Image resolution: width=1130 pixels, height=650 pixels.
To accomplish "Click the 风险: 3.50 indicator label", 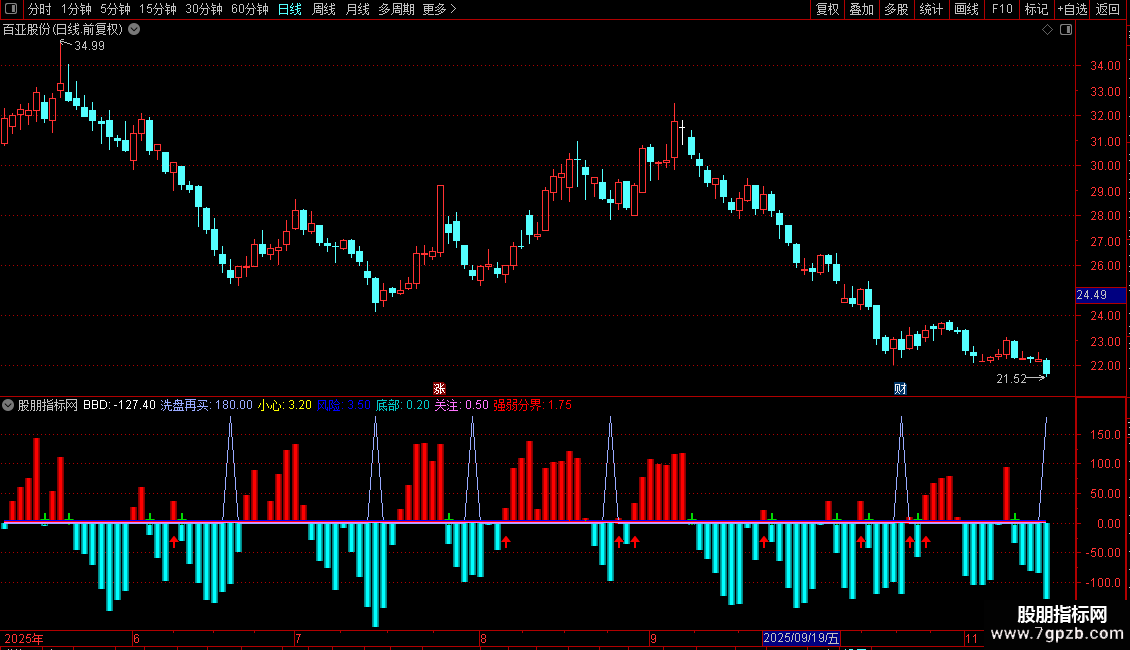I will (344, 405).
